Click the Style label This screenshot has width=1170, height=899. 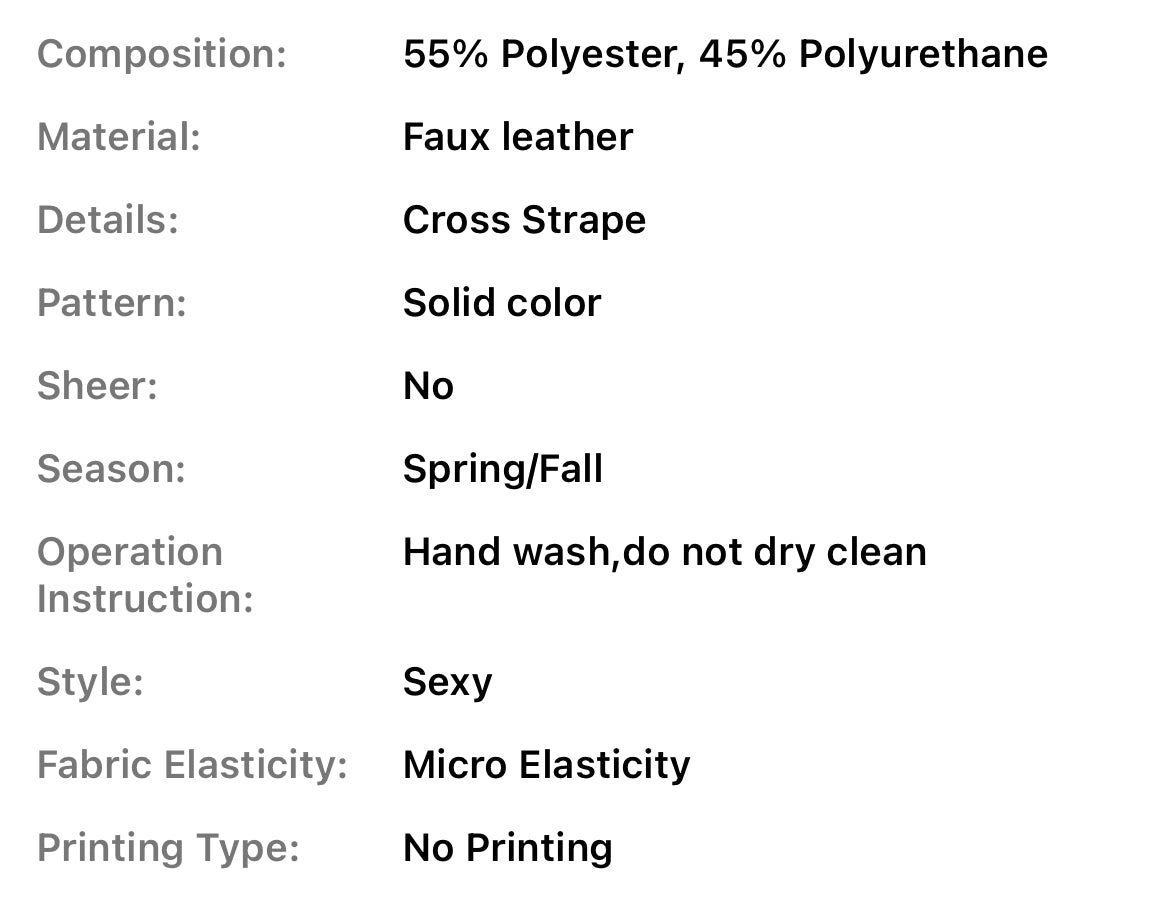[91, 682]
